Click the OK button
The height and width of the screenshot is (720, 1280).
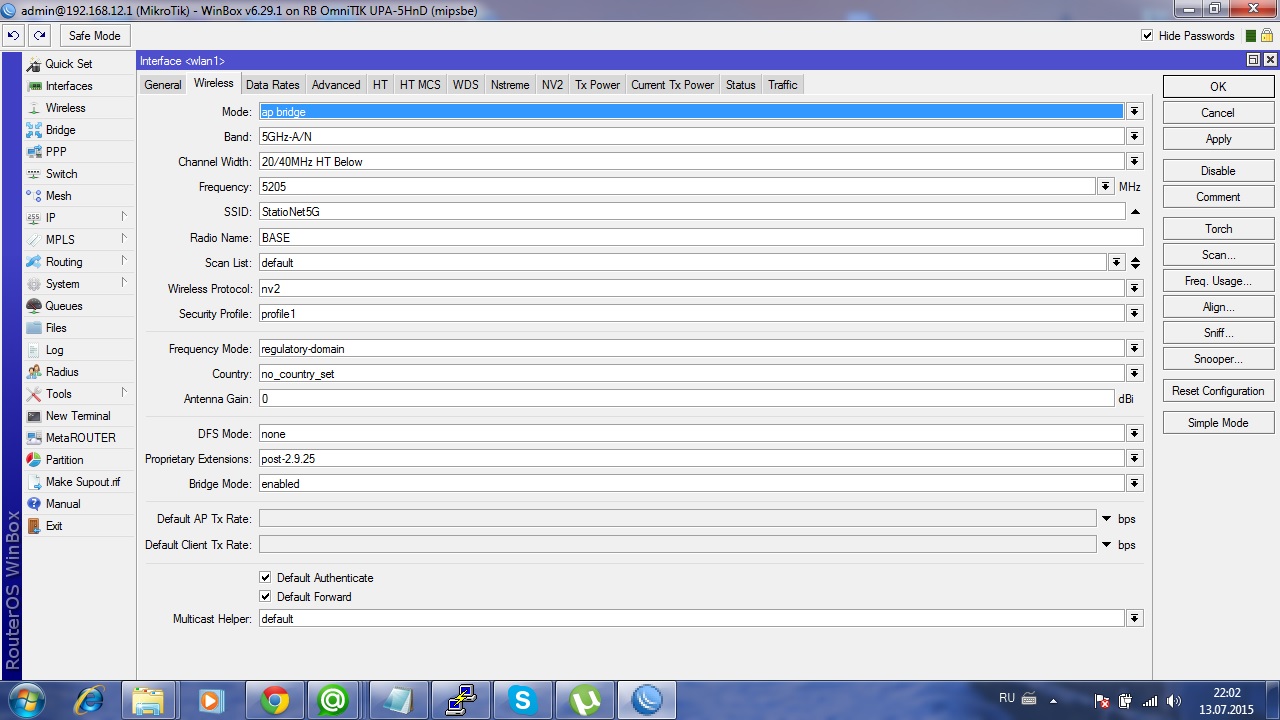coord(1218,87)
